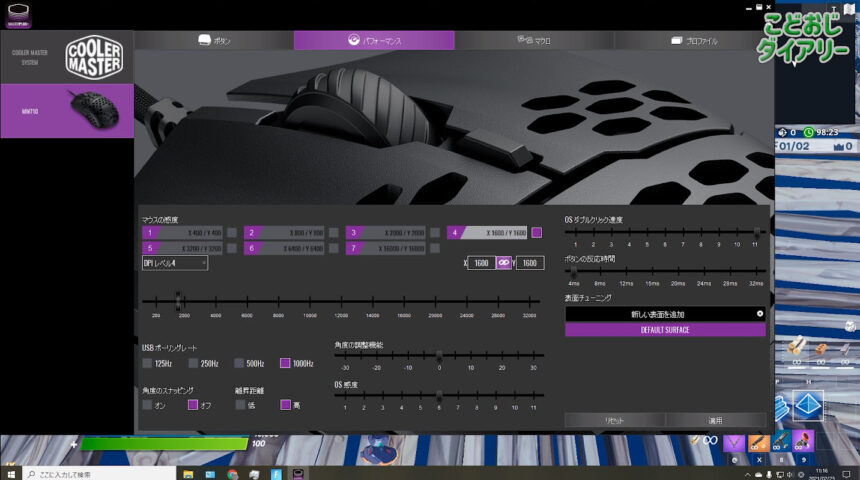The width and height of the screenshot is (860, 480).
Task: Open the Windows Start menu
Action: [x=10, y=473]
